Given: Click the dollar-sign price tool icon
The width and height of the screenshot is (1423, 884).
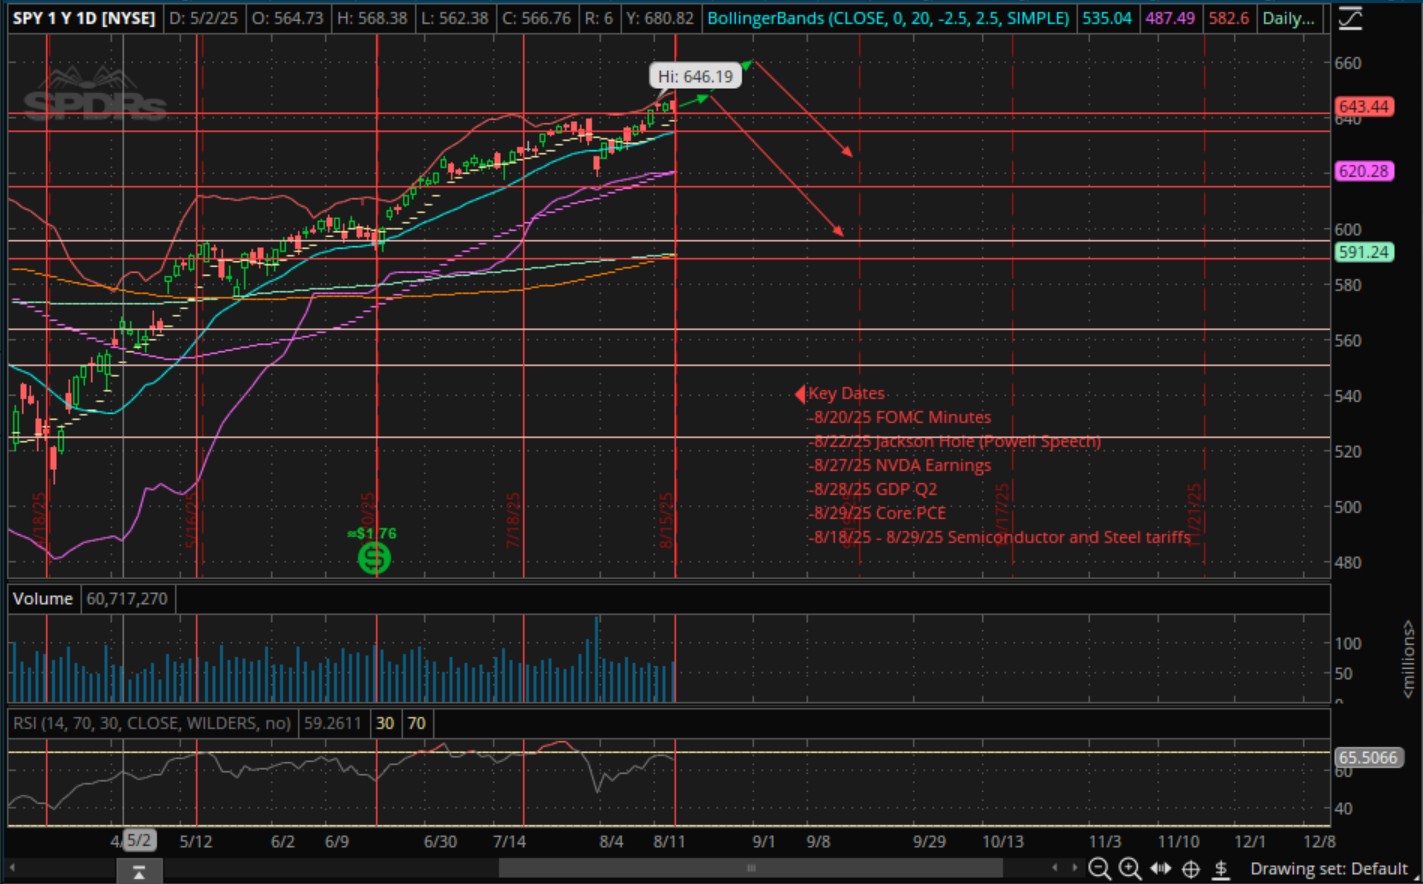Looking at the screenshot, I should click(1219, 869).
